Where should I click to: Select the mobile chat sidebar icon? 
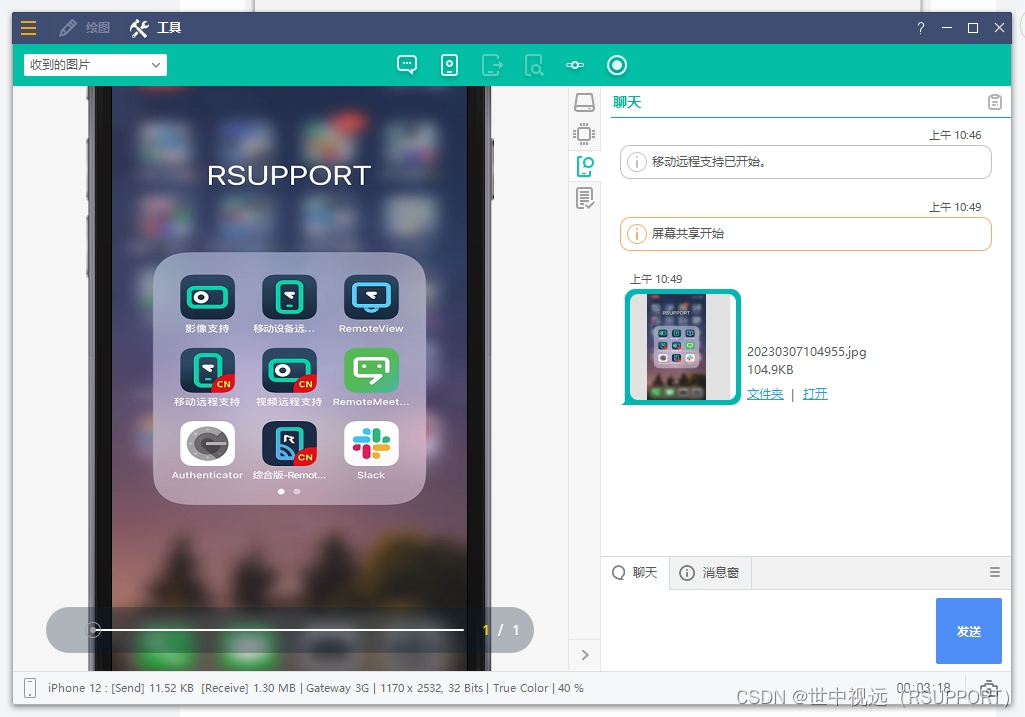tap(584, 166)
